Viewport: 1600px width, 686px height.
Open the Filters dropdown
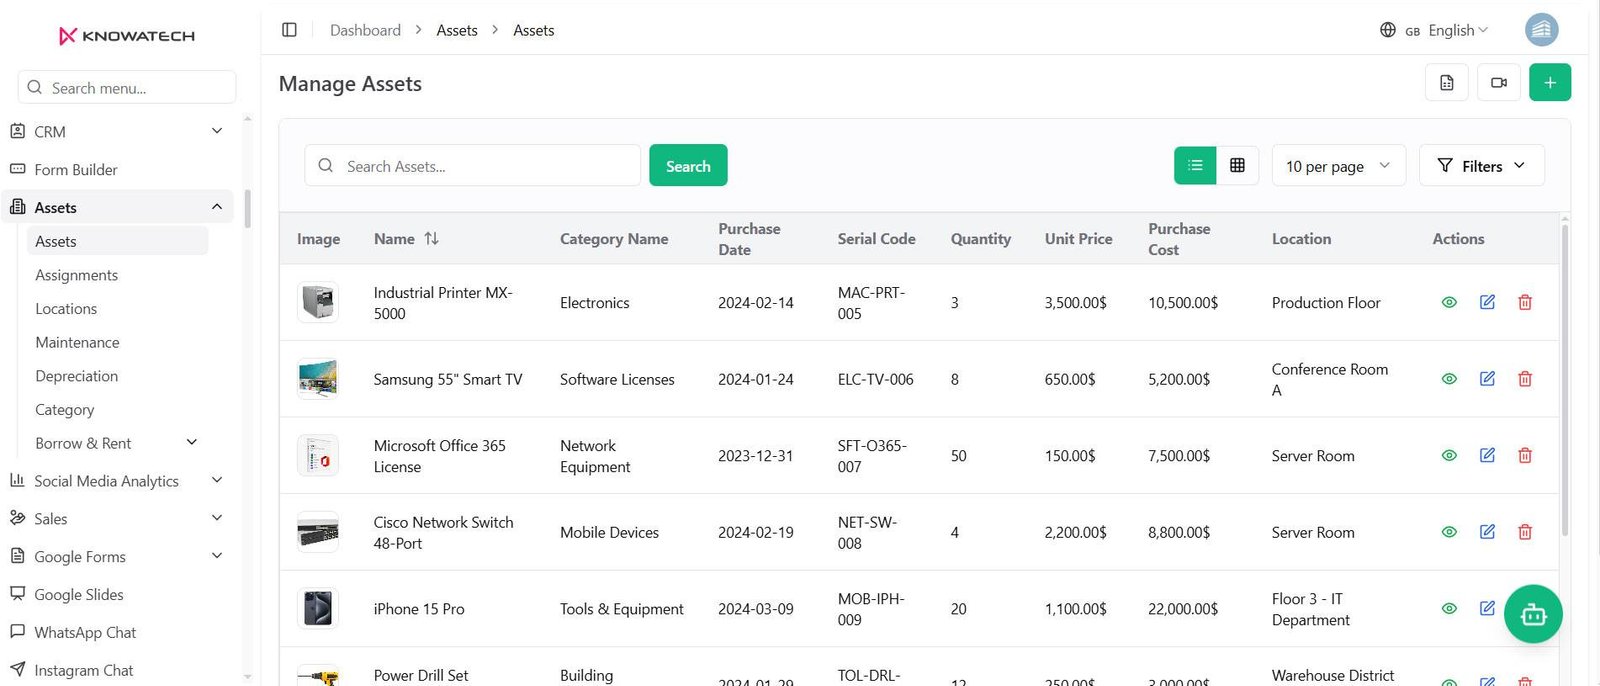point(1481,166)
